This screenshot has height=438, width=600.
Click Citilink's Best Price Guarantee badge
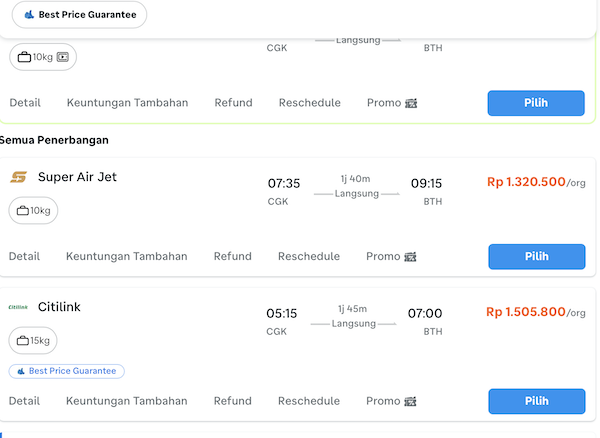(x=66, y=371)
